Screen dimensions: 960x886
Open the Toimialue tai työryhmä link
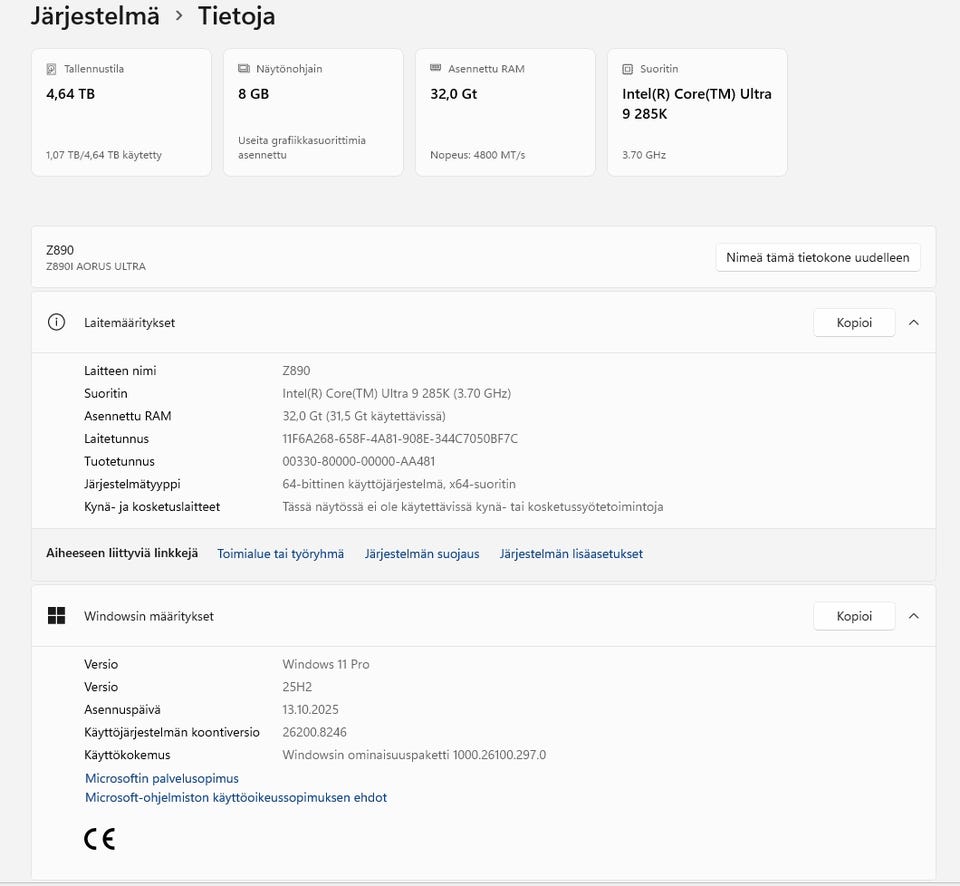coord(280,554)
